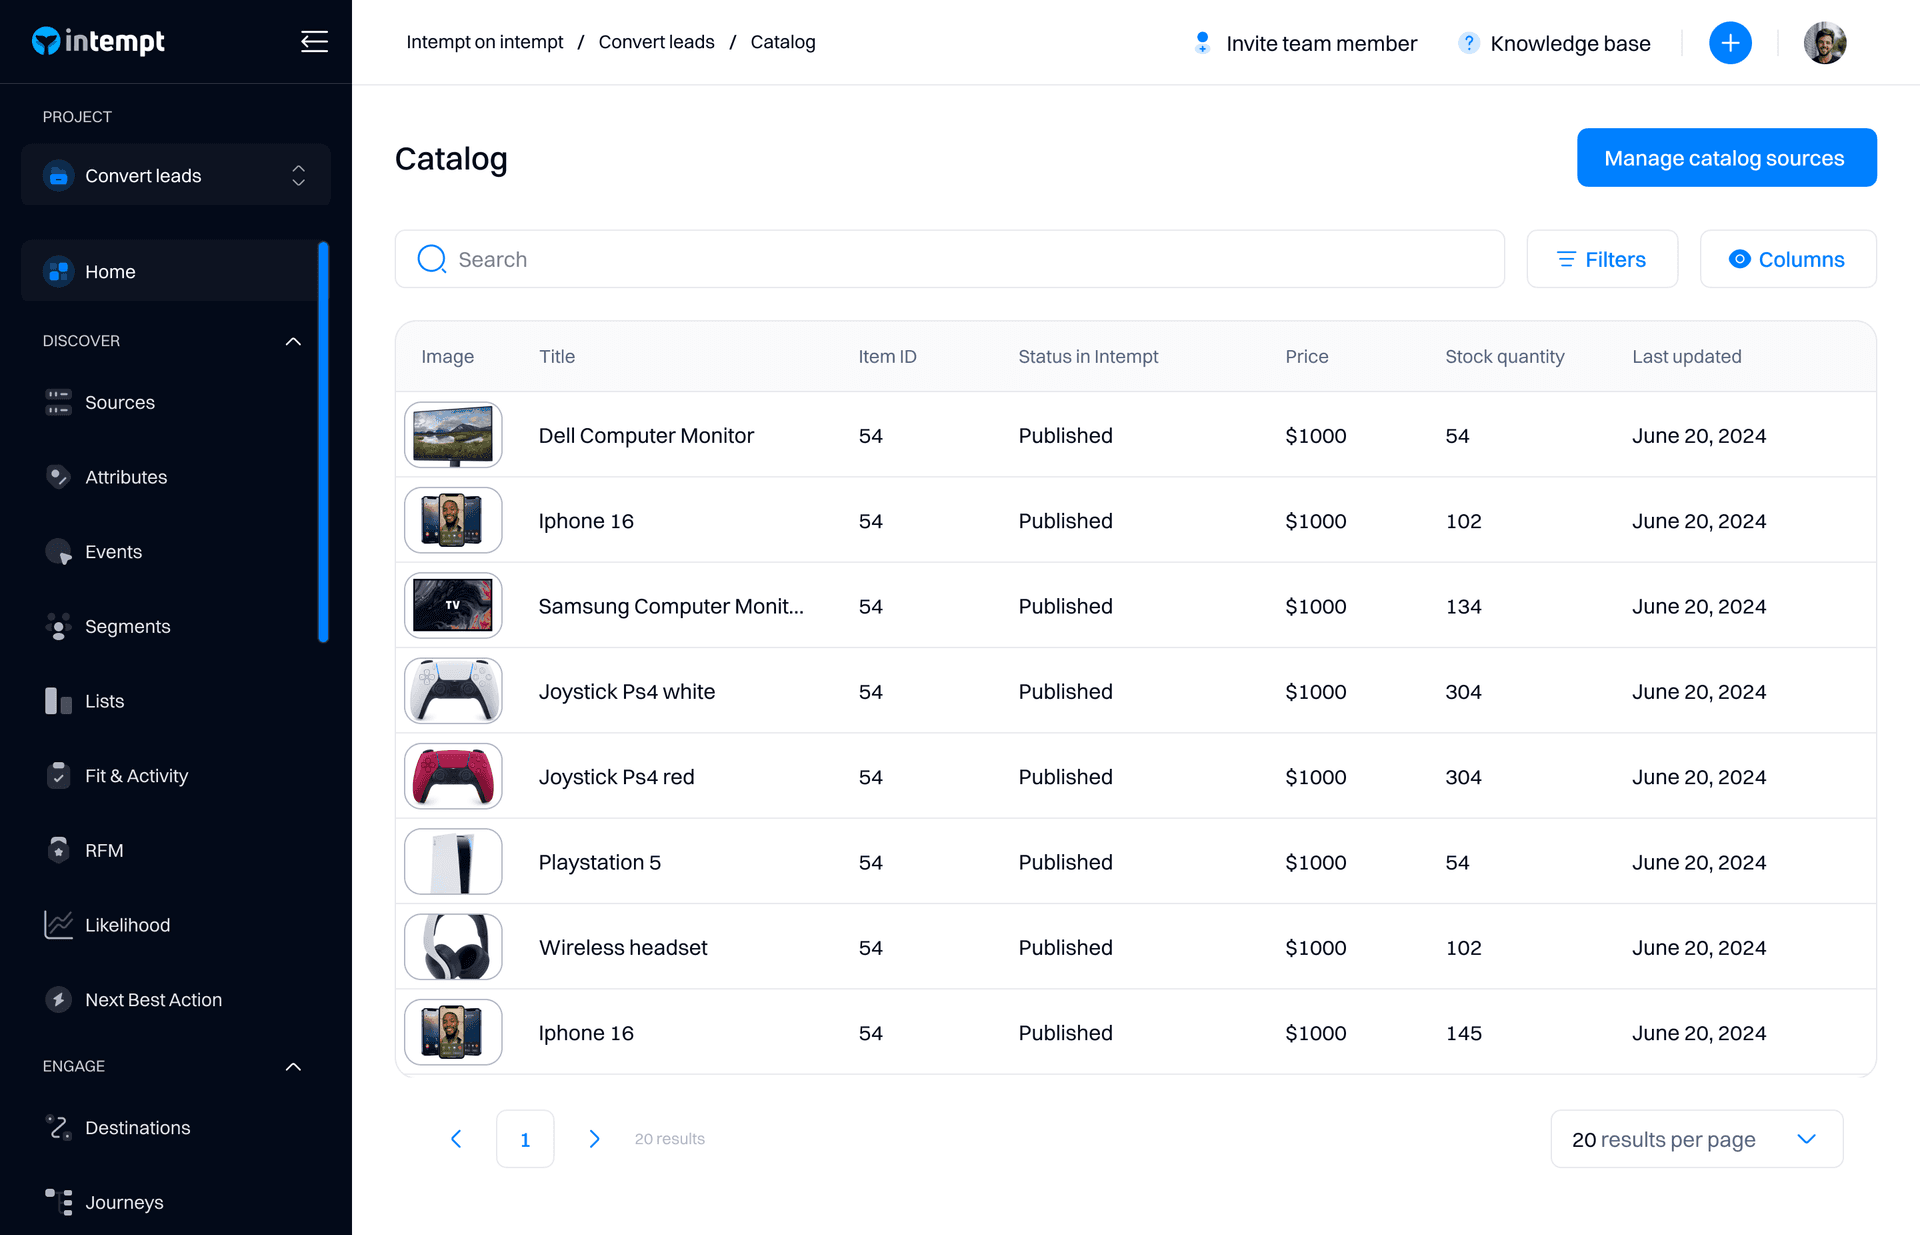Image resolution: width=1920 pixels, height=1235 pixels.
Task: Open the Playstation 5 thumbnail
Action: click(453, 861)
